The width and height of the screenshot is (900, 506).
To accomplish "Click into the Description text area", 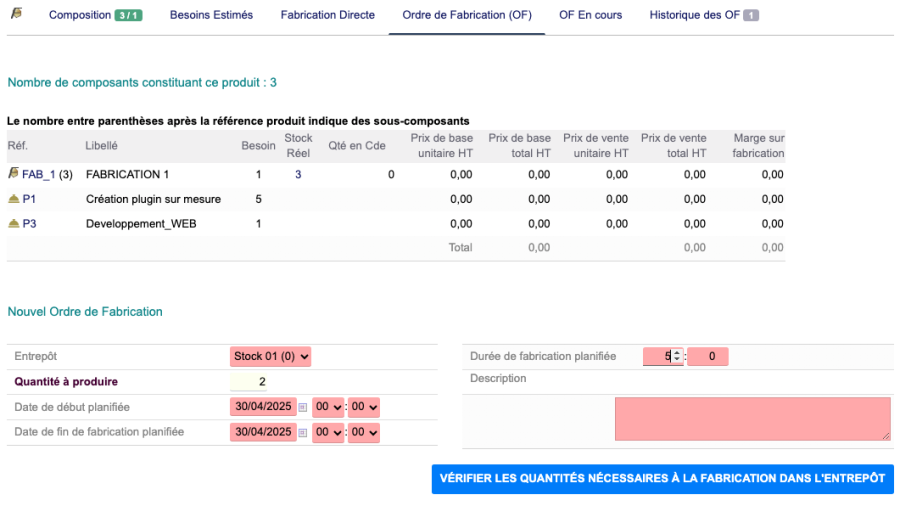I will click(x=752, y=418).
